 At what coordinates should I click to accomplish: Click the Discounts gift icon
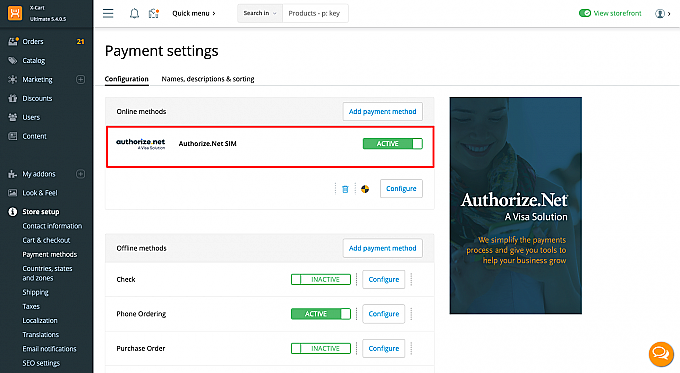[x=13, y=98]
